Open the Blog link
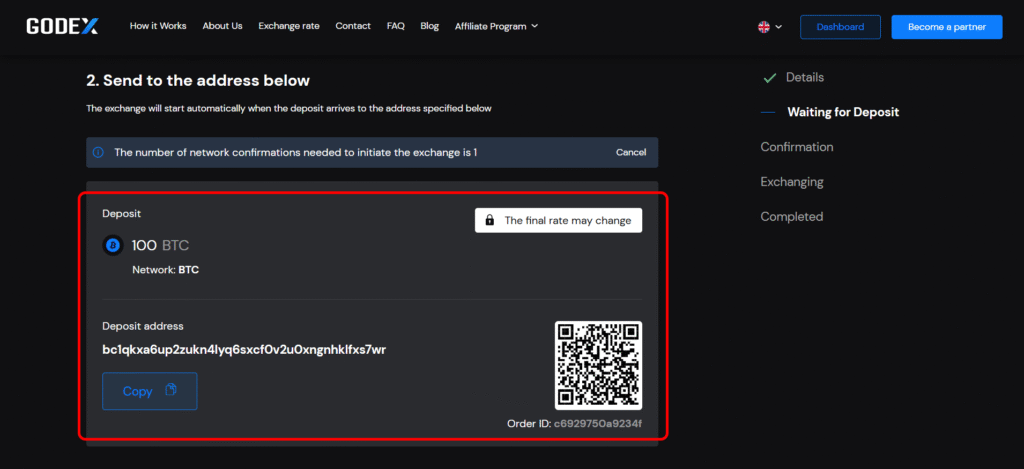This screenshot has height=469, width=1024. (430, 26)
